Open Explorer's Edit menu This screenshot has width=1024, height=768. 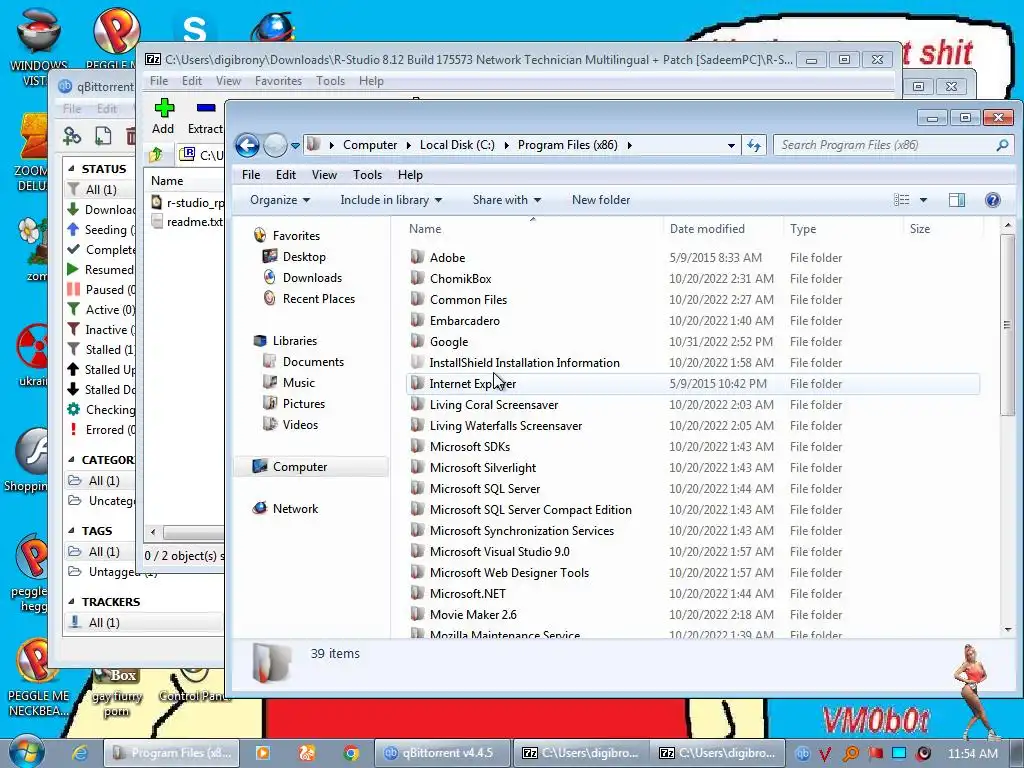(x=285, y=174)
